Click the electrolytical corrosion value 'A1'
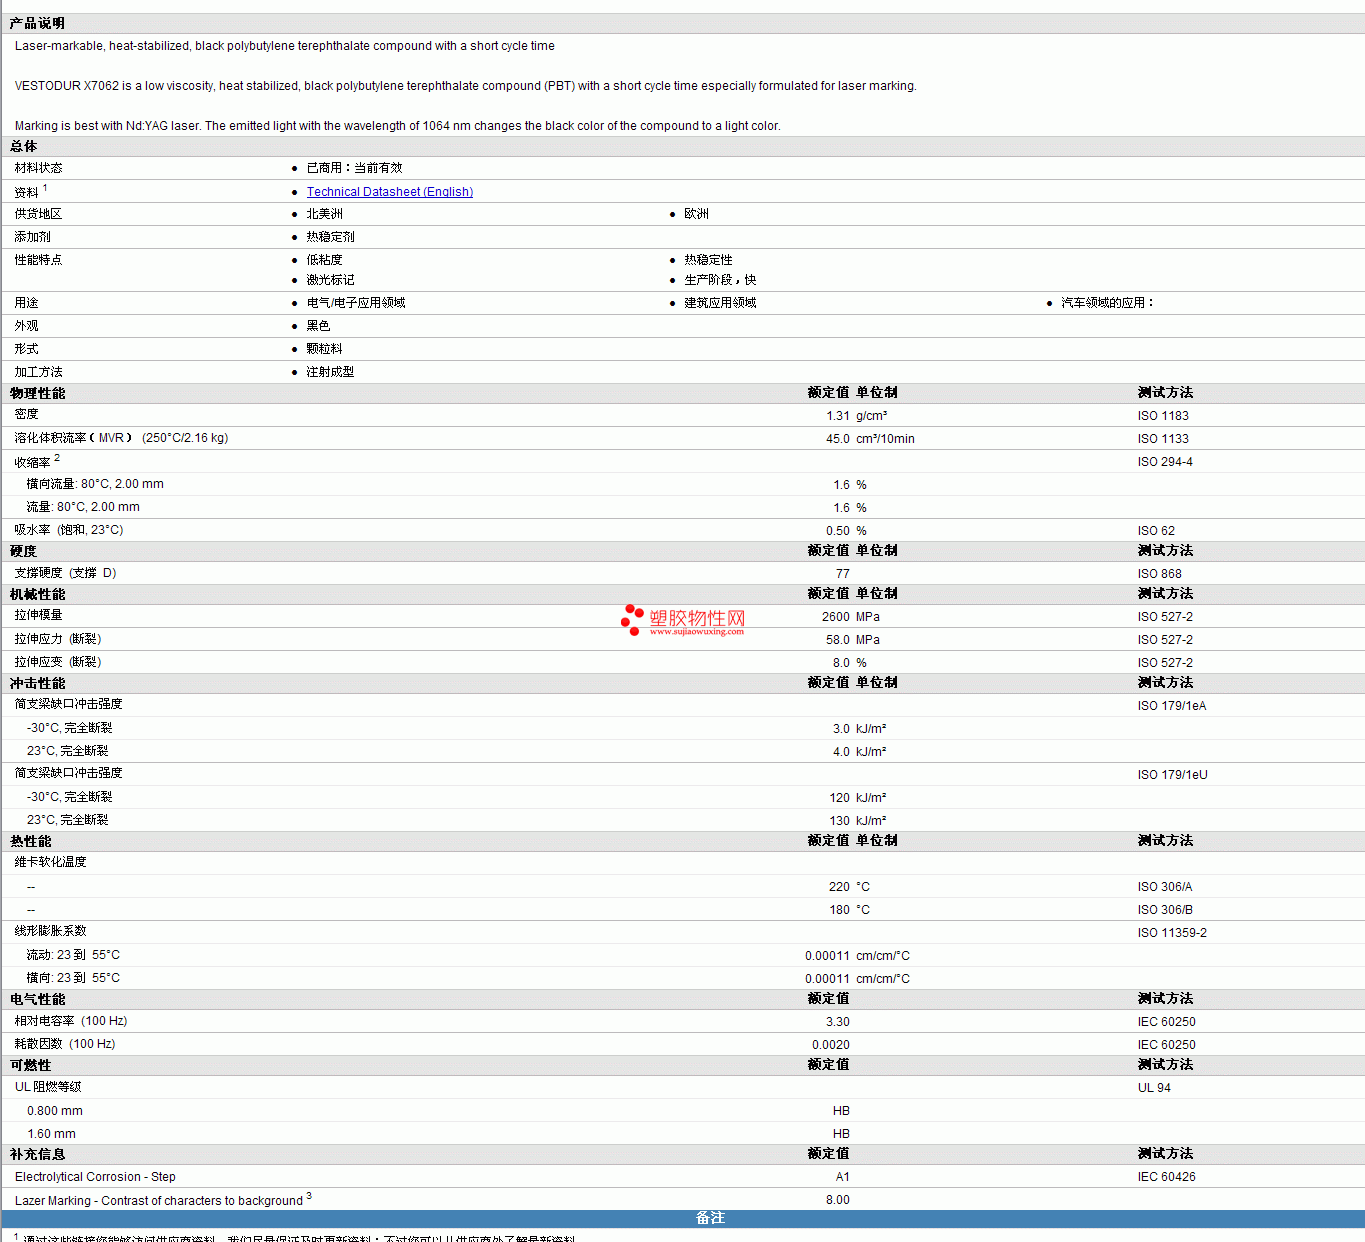The height and width of the screenshot is (1242, 1365). point(843,1177)
